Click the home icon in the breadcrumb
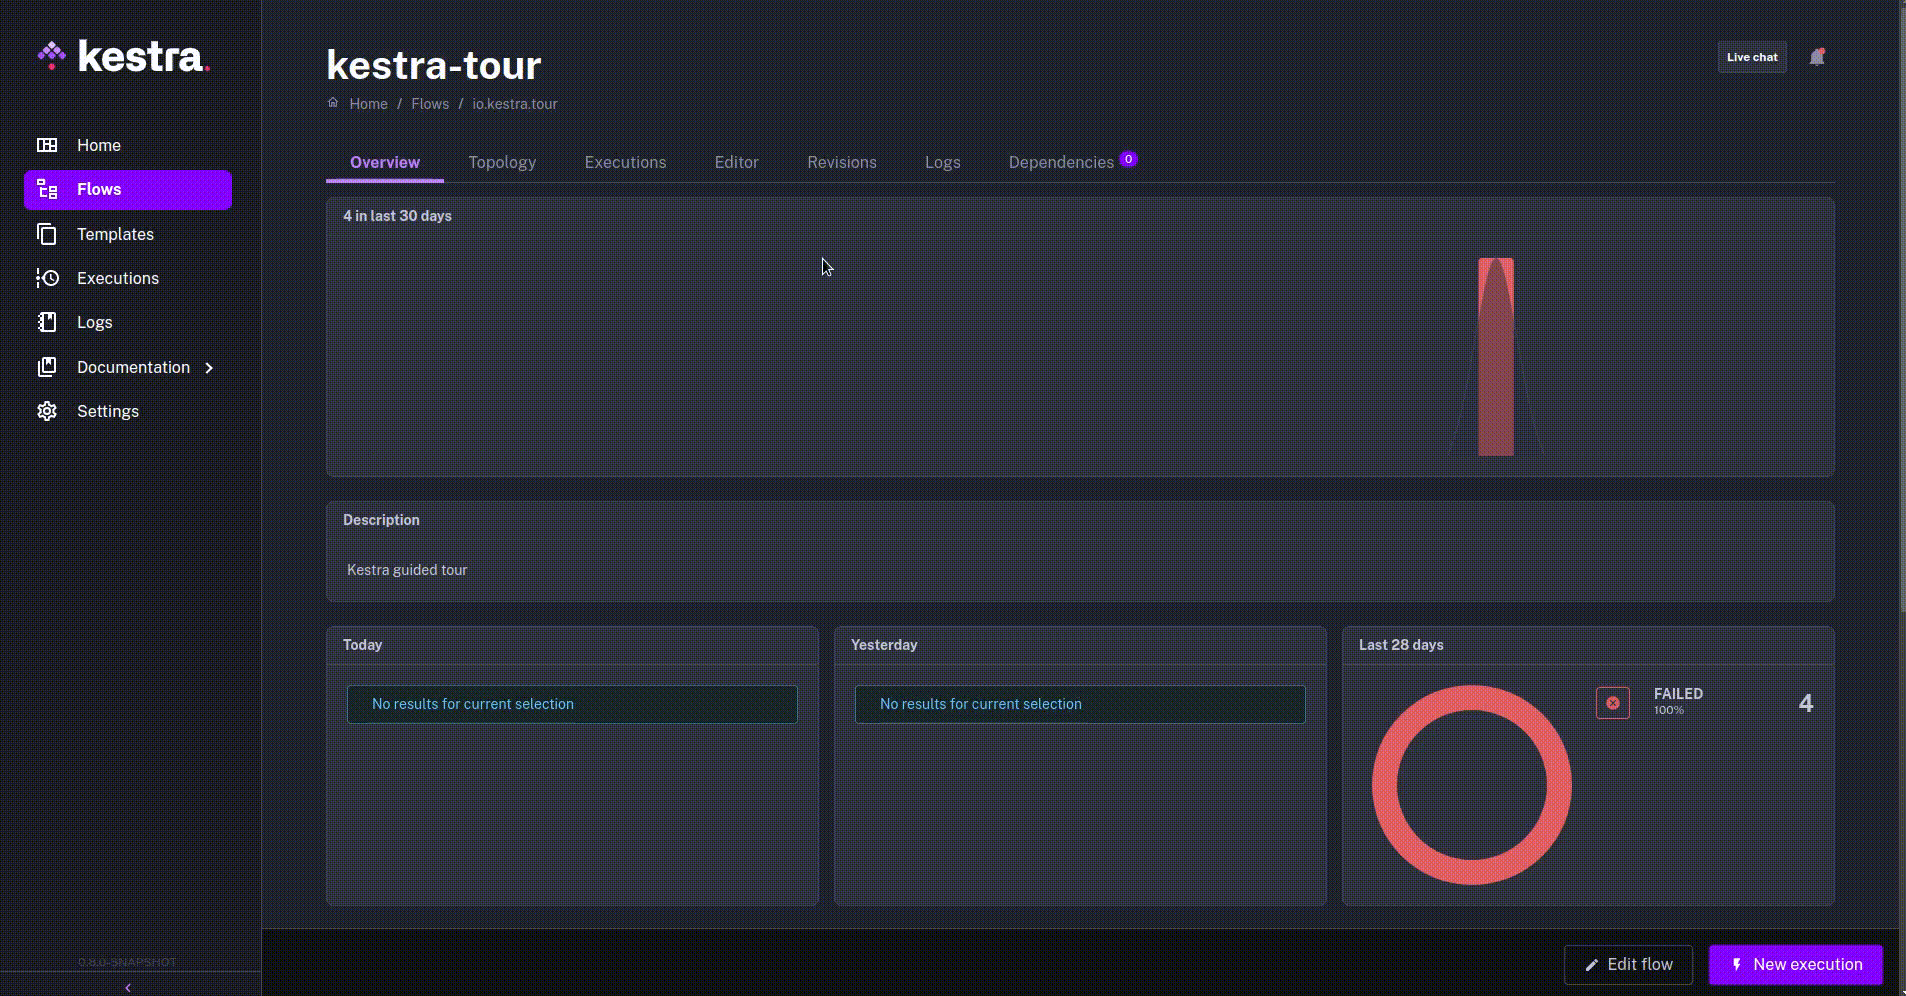The height and width of the screenshot is (996, 1906). (333, 102)
